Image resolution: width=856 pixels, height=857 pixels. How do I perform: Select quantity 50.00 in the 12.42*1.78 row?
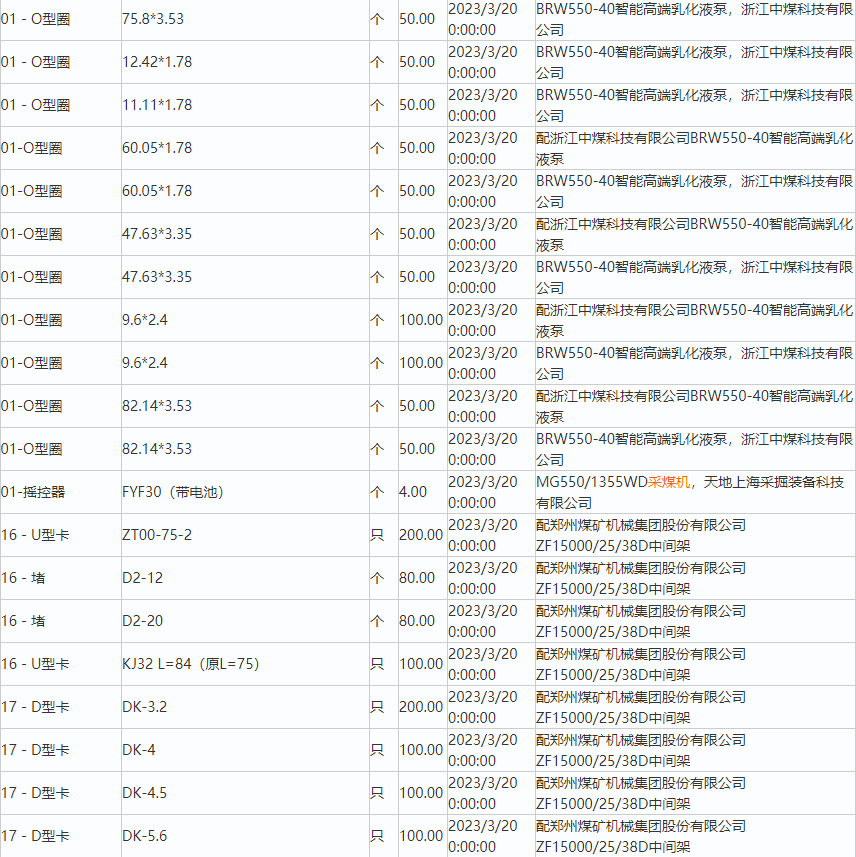422,62
